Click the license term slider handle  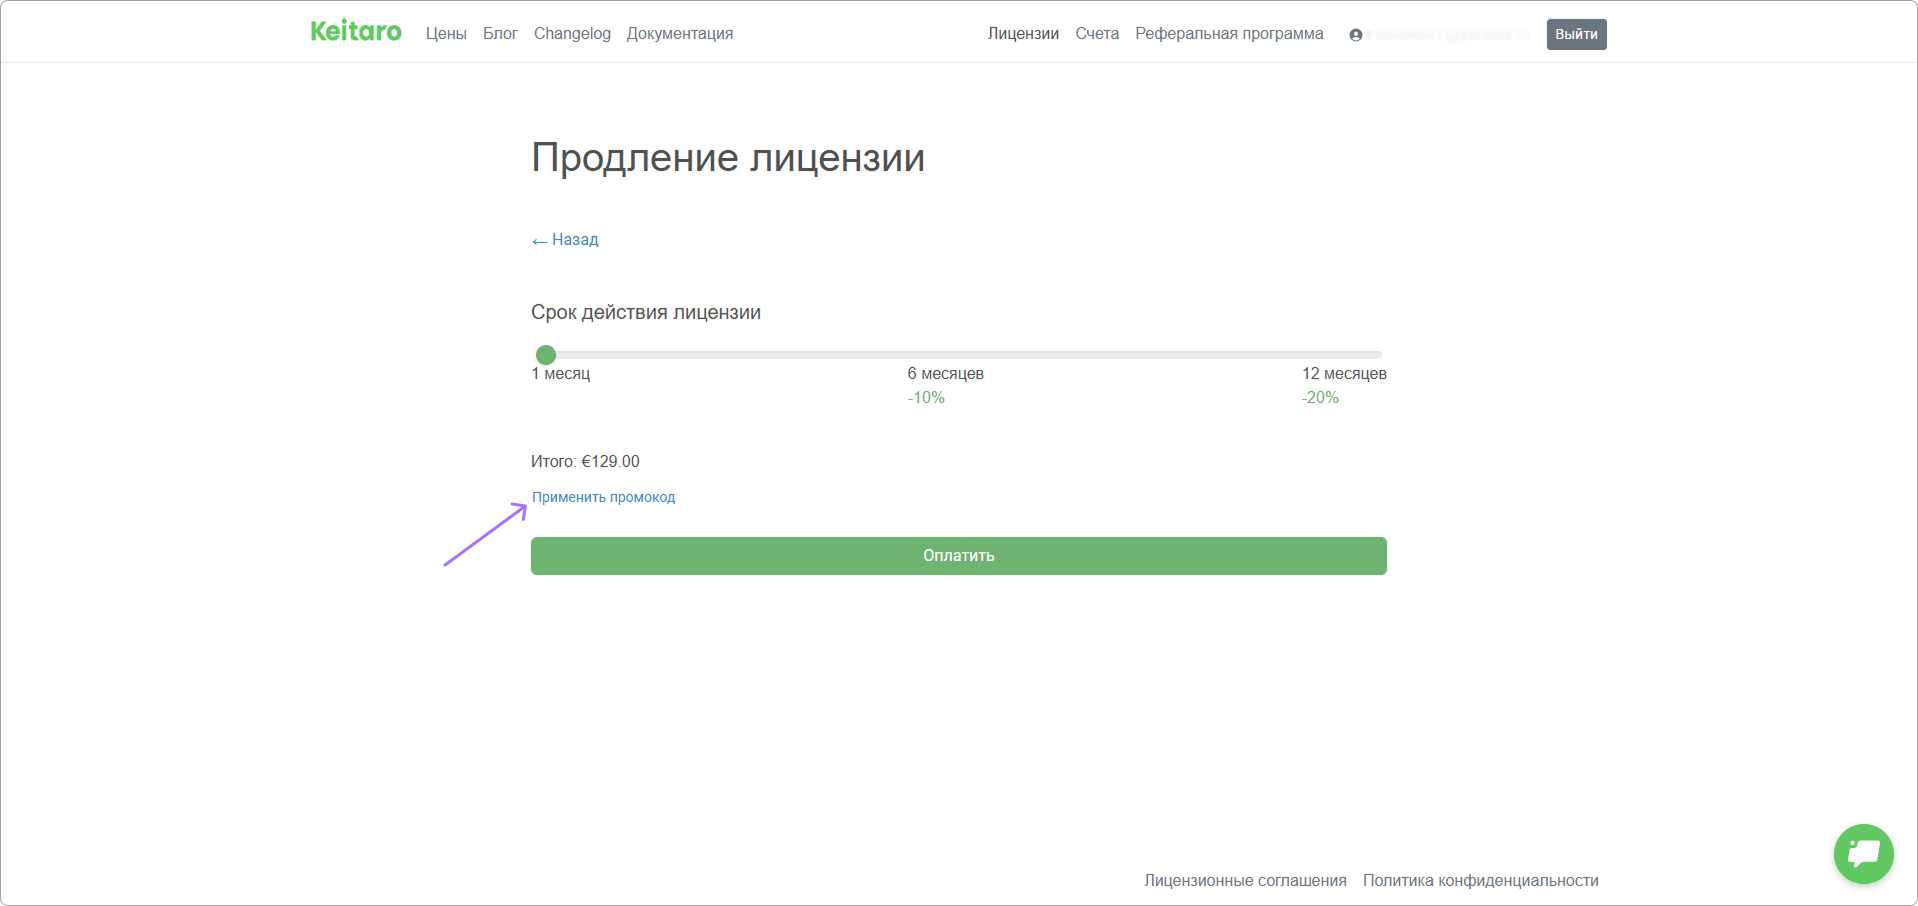pyautogui.click(x=546, y=355)
